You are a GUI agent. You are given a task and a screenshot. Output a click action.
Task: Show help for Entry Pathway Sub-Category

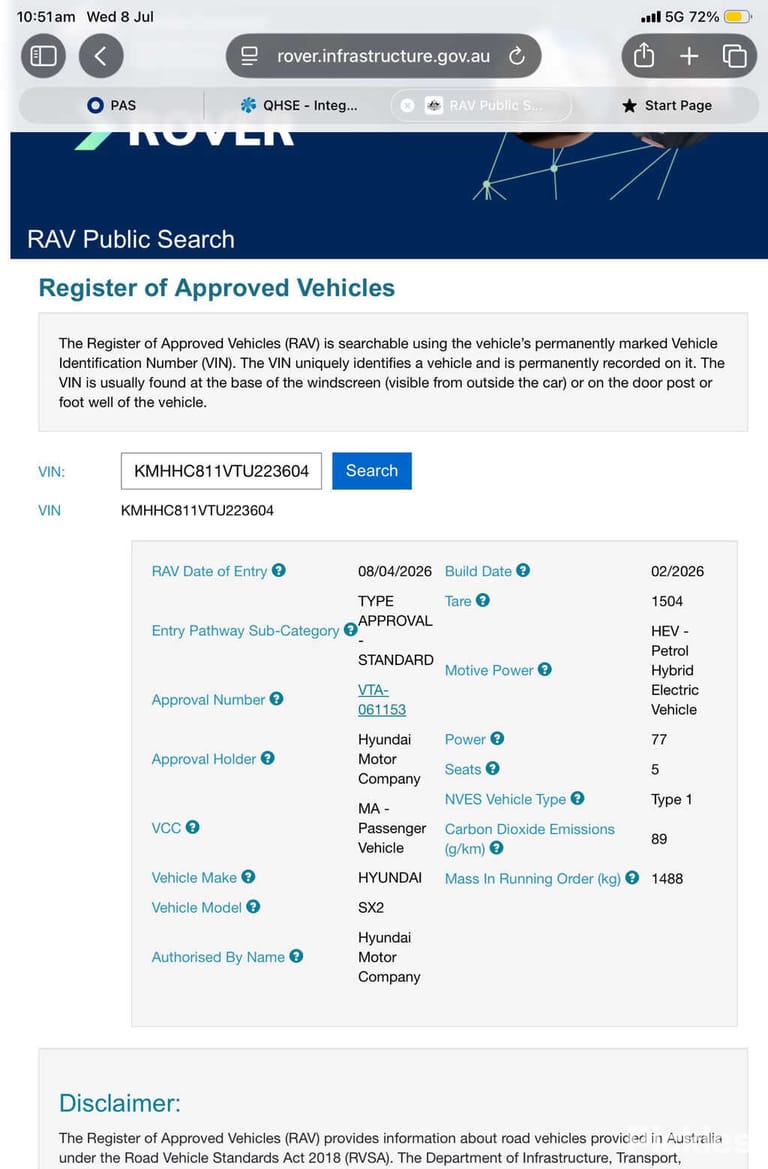(350, 630)
